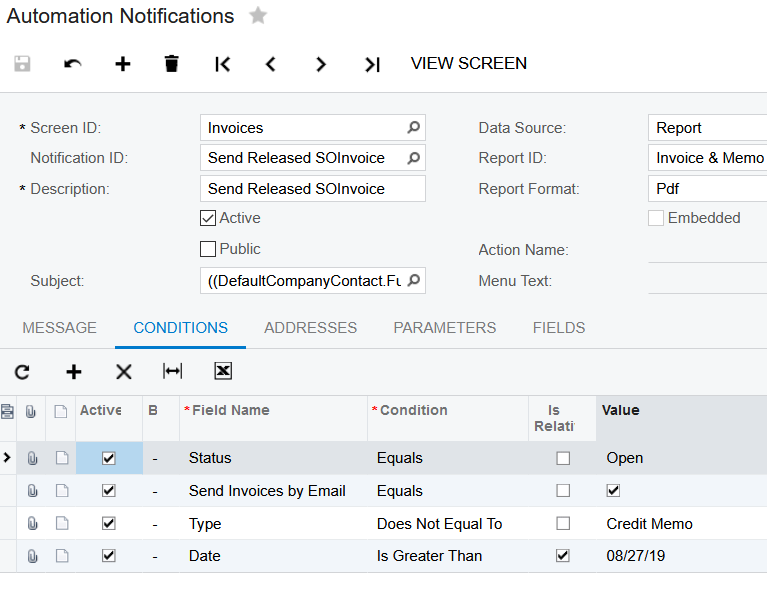Go to the next record with right chevron
The width and height of the screenshot is (767, 589).
321,64
